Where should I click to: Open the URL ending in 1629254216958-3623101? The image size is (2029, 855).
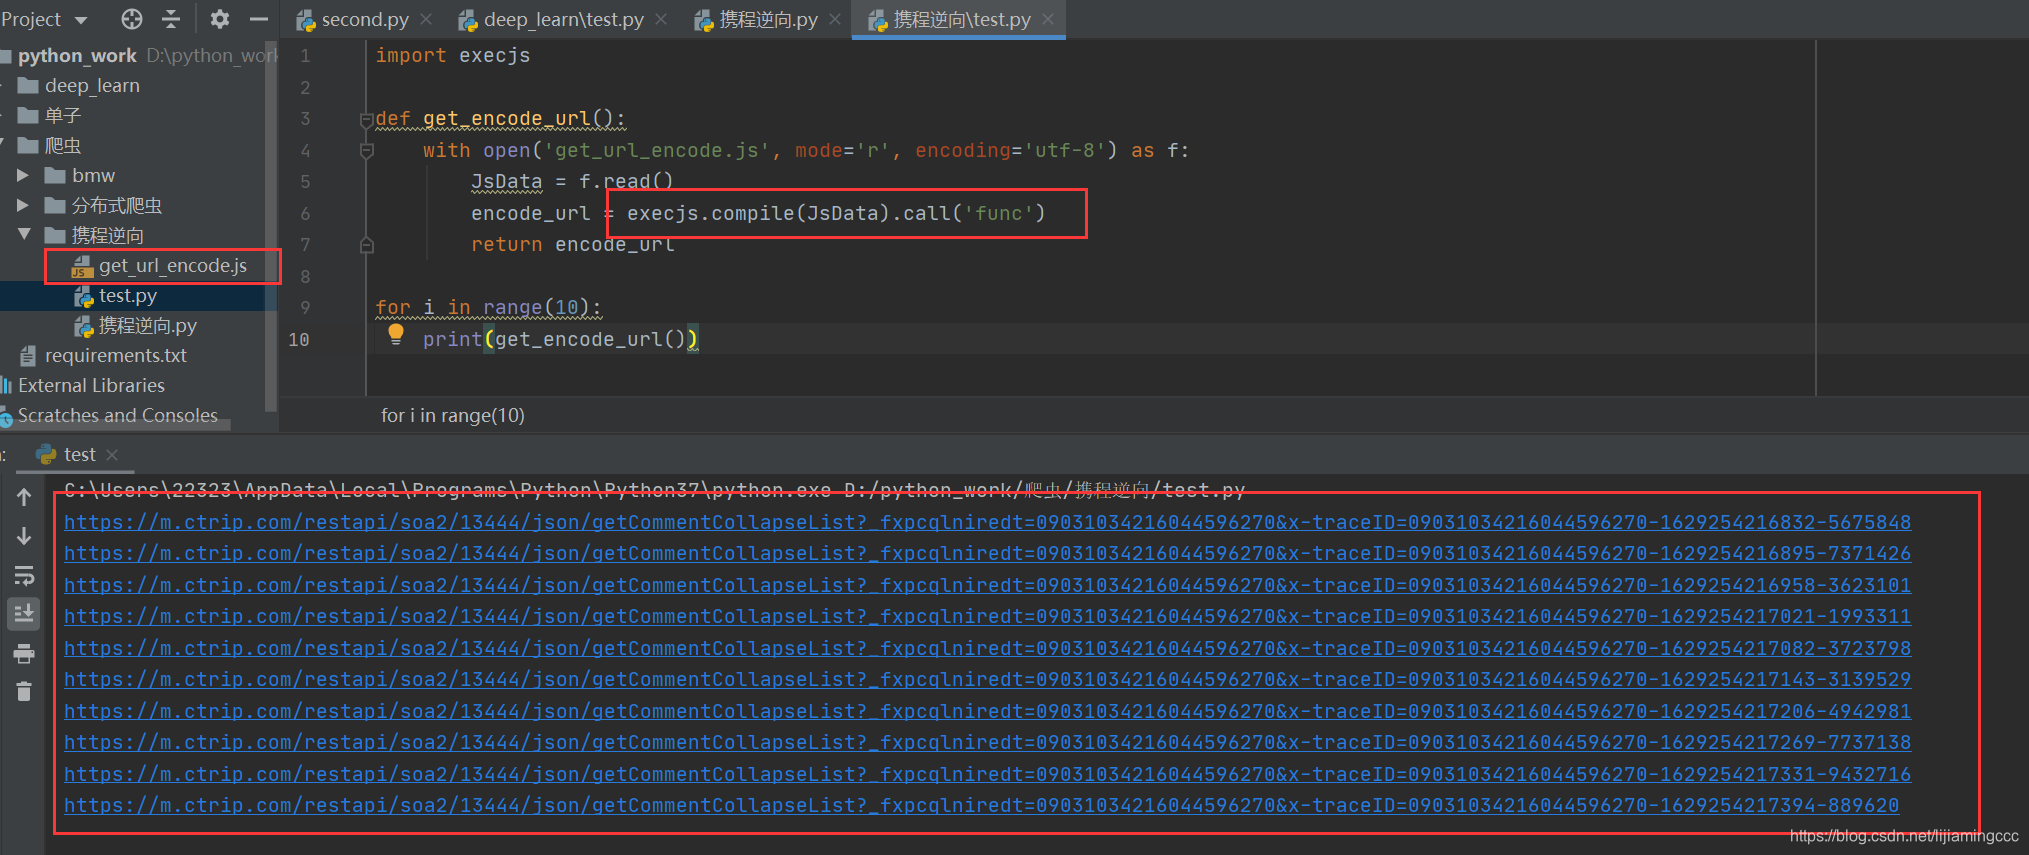coord(987,585)
